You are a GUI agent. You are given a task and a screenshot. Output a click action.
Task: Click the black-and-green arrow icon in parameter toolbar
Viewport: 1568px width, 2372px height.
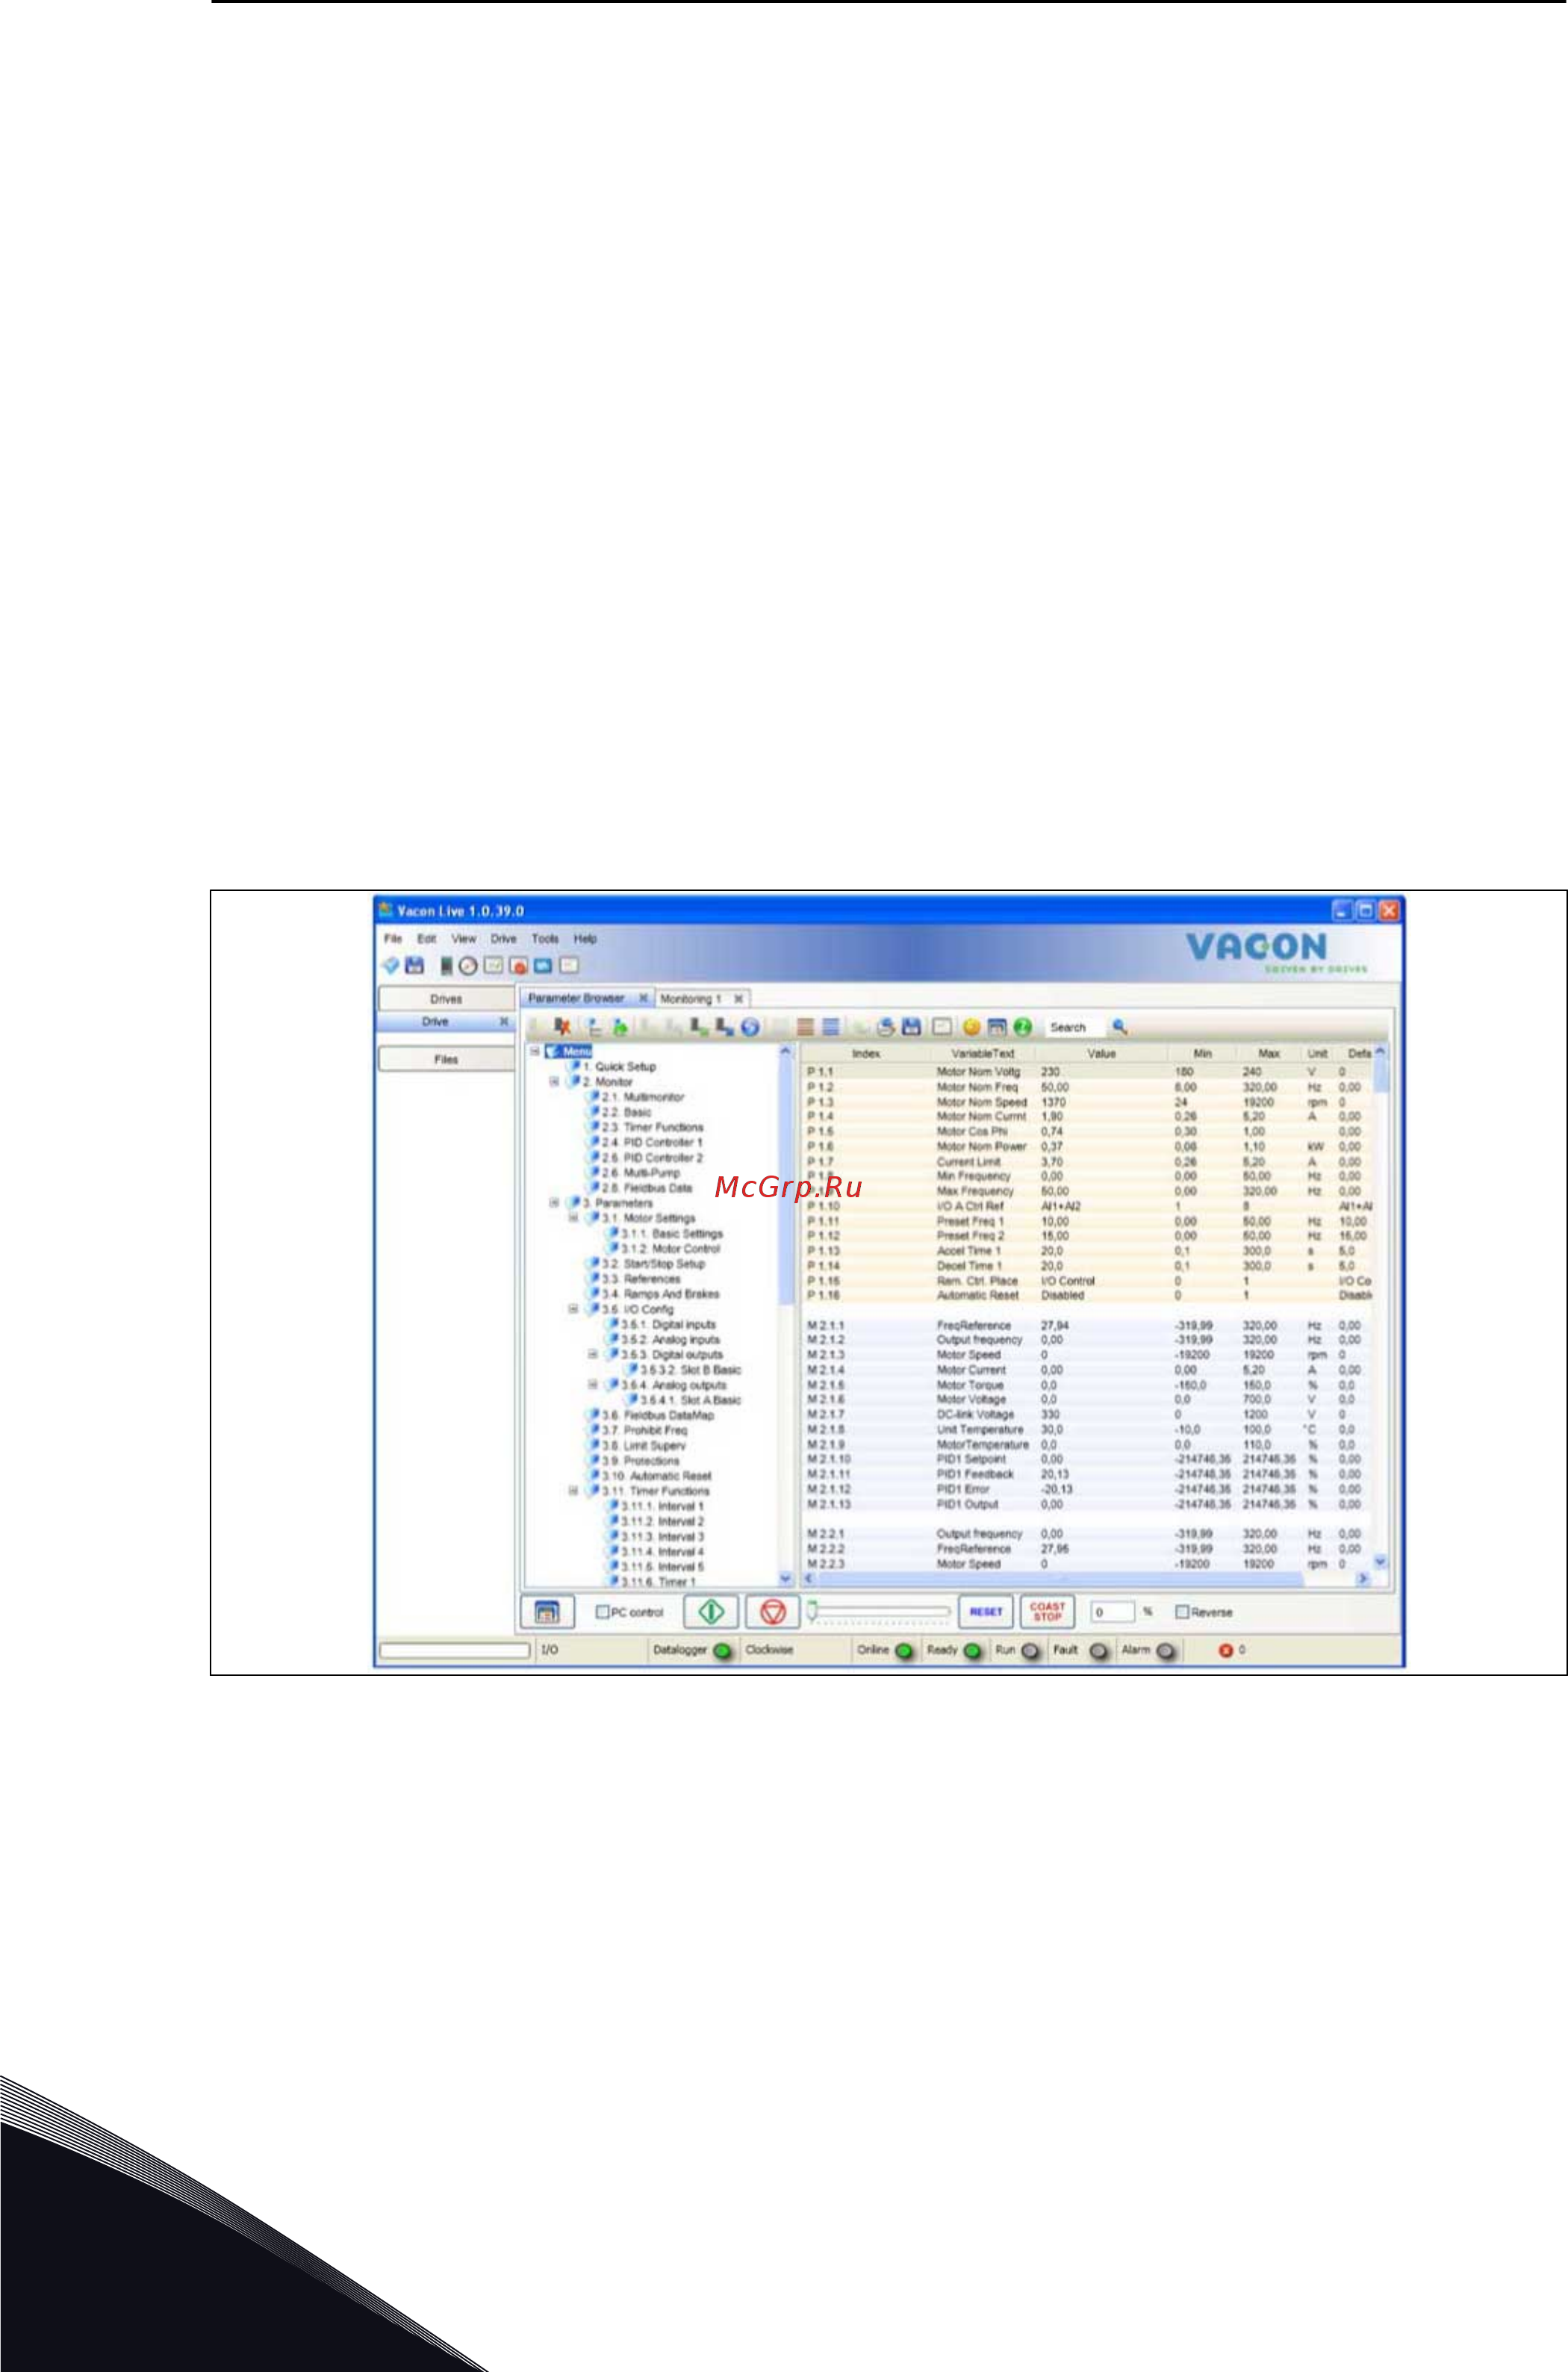coord(700,1027)
